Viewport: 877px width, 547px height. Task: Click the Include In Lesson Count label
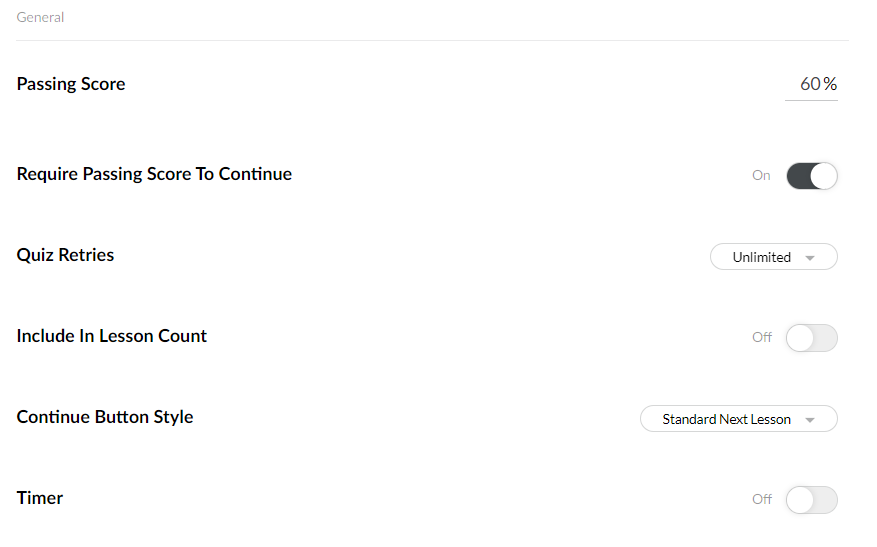(112, 336)
